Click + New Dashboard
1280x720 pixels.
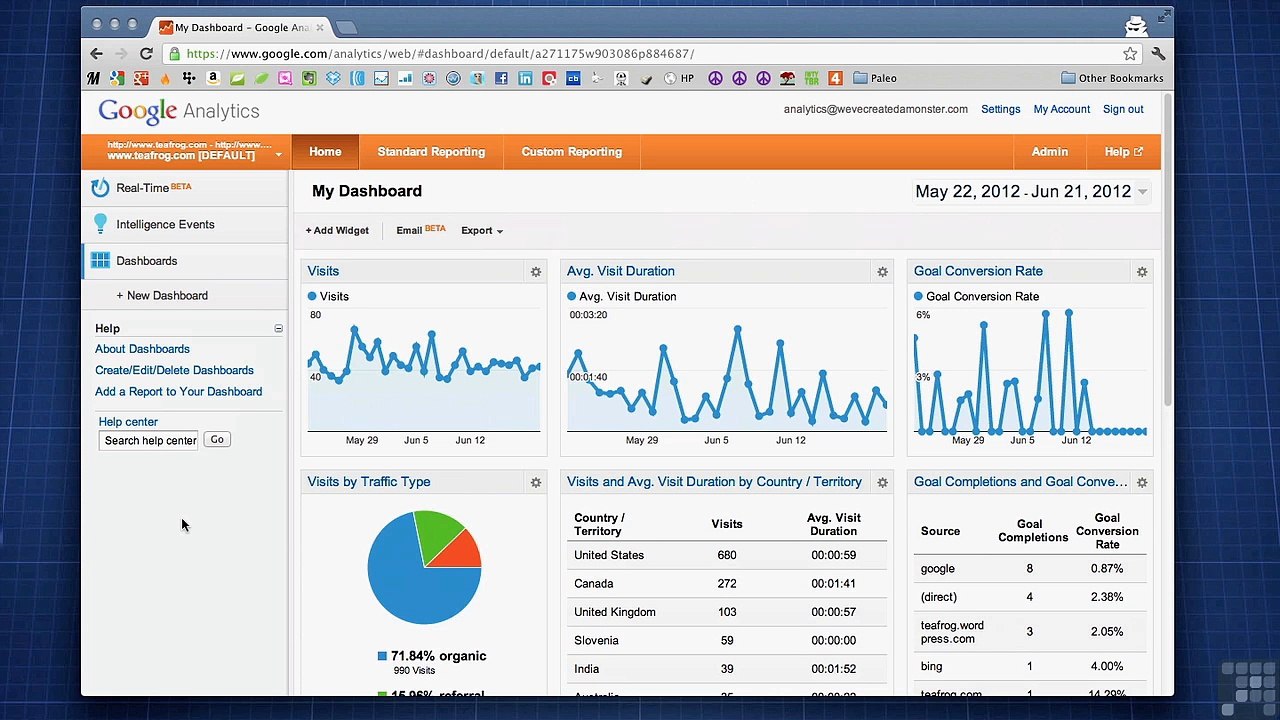tap(162, 296)
